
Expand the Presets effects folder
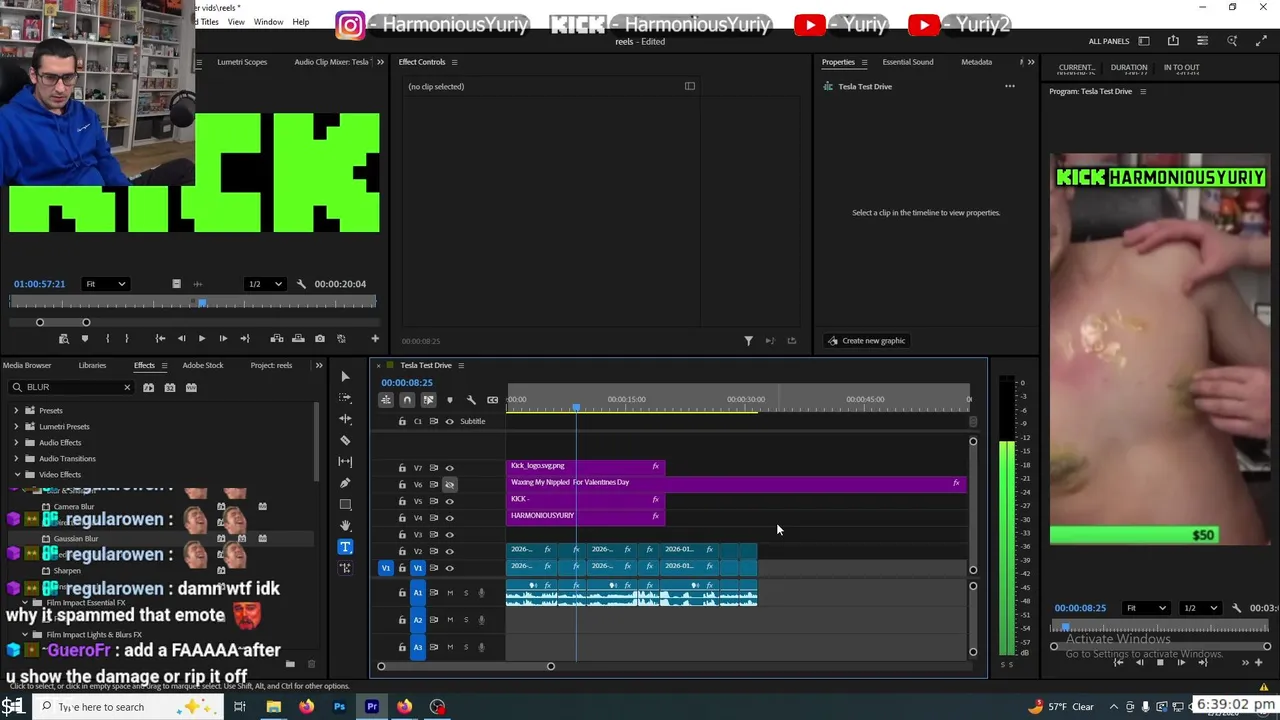click(x=15, y=410)
